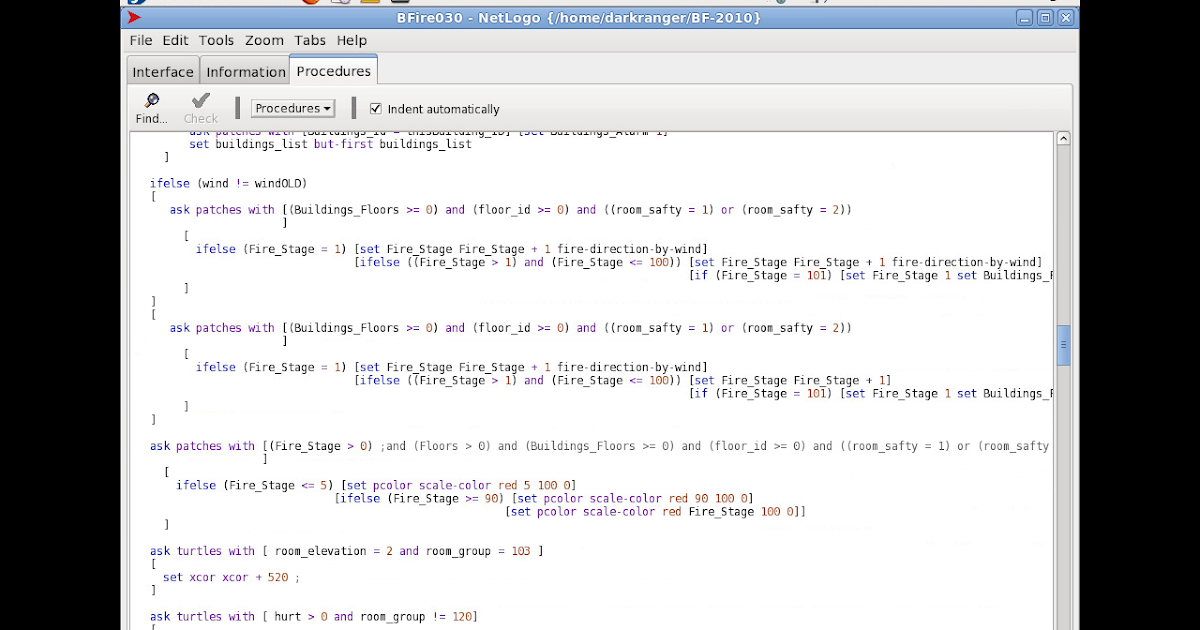Open the Edit menu
Viewport: 1200px width, 630px height.
click(175, 40)
